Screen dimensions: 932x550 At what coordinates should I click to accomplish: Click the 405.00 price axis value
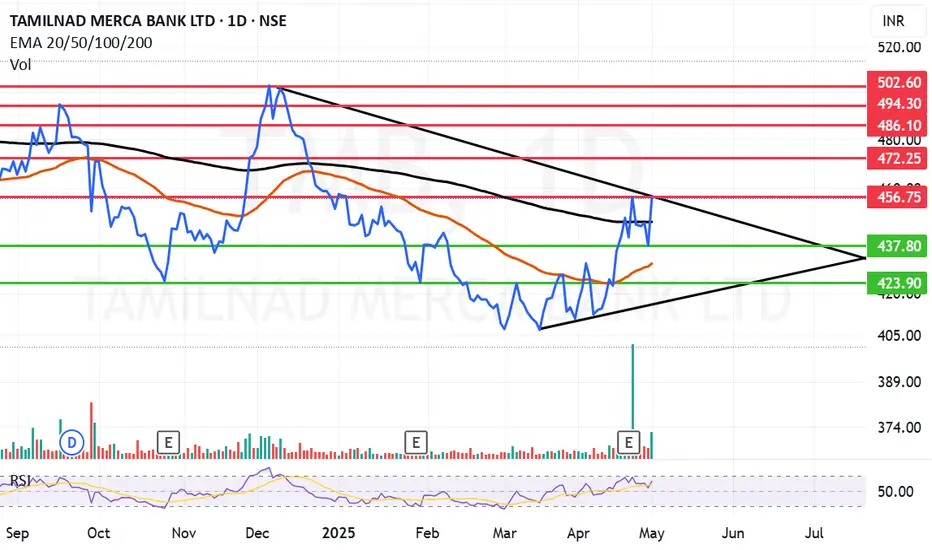pos(899,335)
